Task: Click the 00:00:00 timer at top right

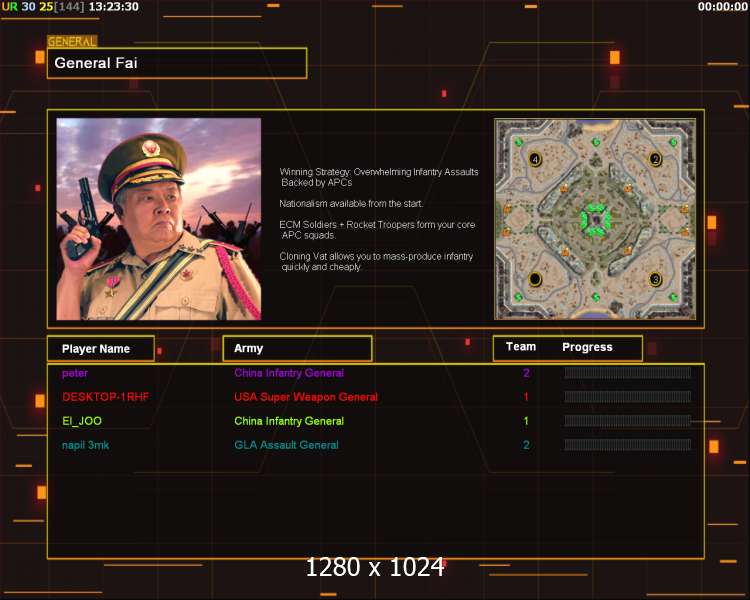Action: 722,7
